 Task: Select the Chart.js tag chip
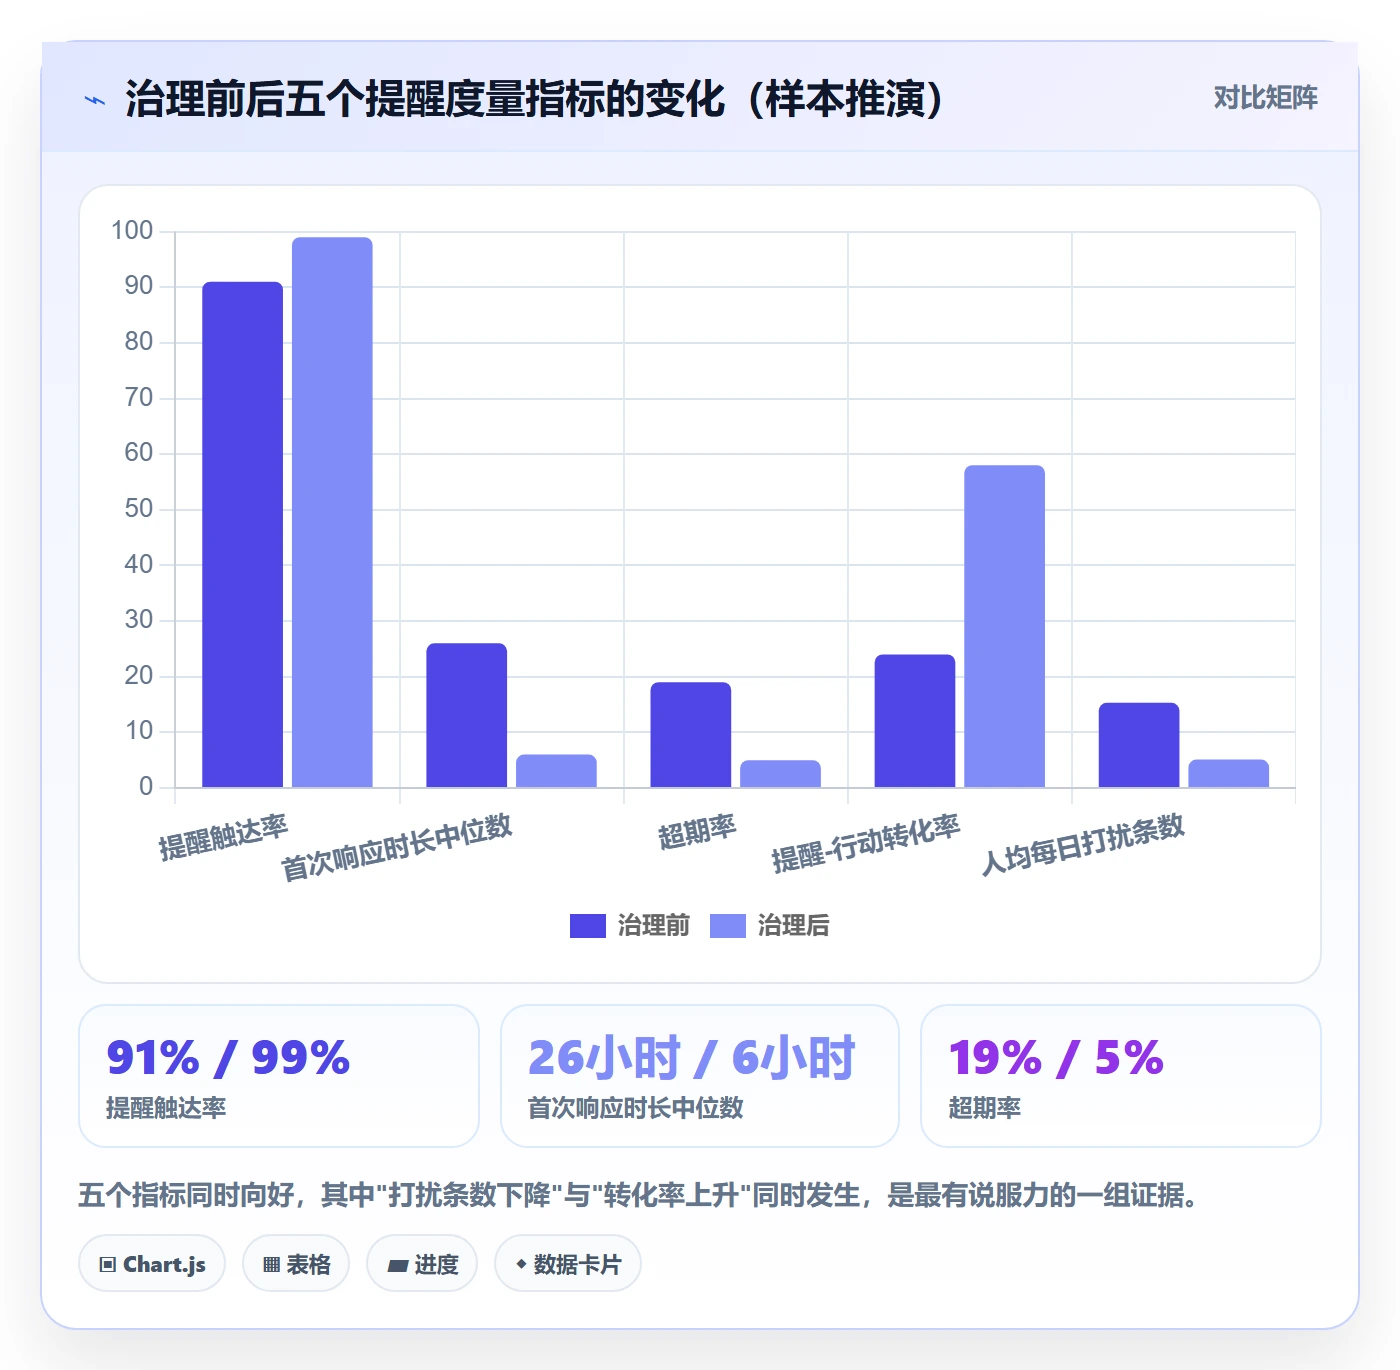152,1264
